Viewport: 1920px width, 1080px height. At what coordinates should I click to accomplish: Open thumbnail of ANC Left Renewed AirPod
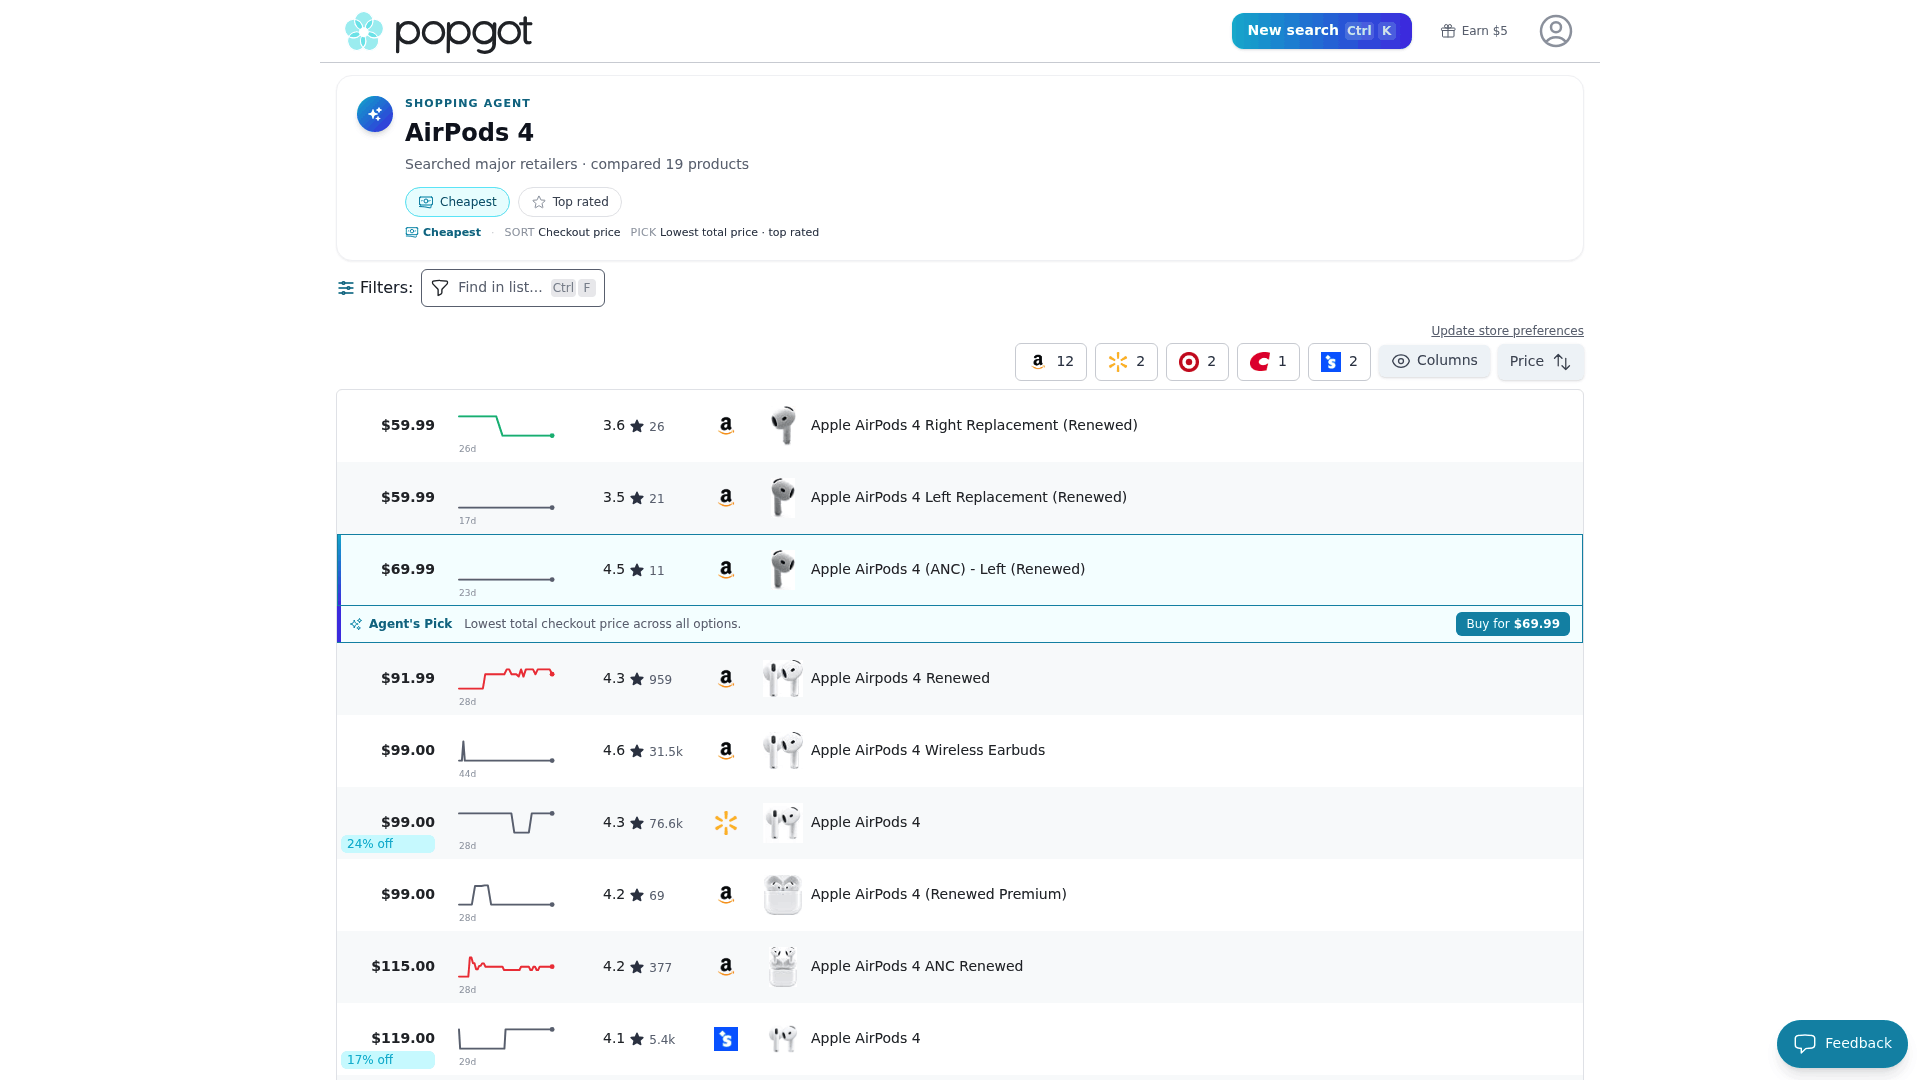(x=783, y=570)
